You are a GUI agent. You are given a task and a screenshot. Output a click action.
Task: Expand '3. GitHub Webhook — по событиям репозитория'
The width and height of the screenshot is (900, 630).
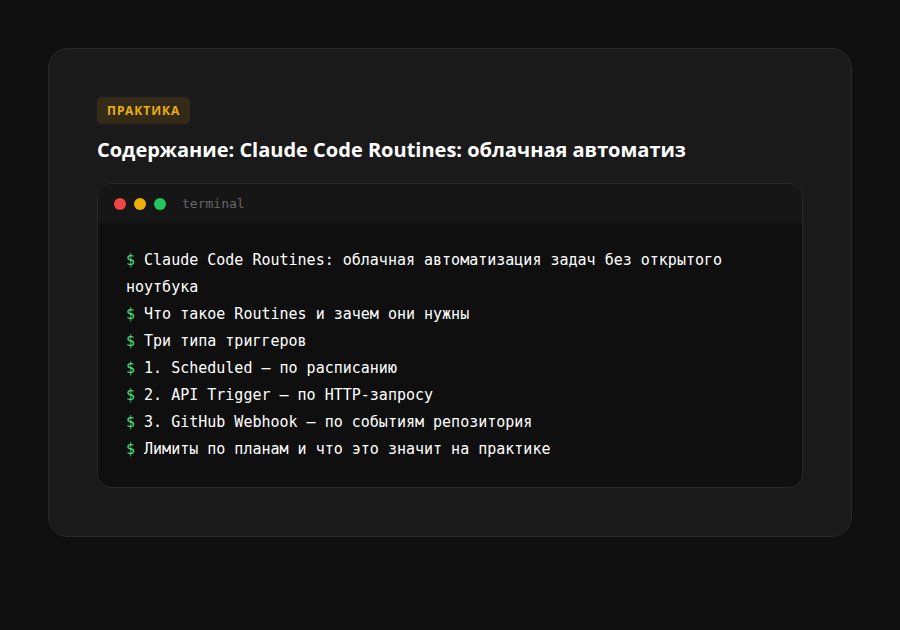click(338, 421)
